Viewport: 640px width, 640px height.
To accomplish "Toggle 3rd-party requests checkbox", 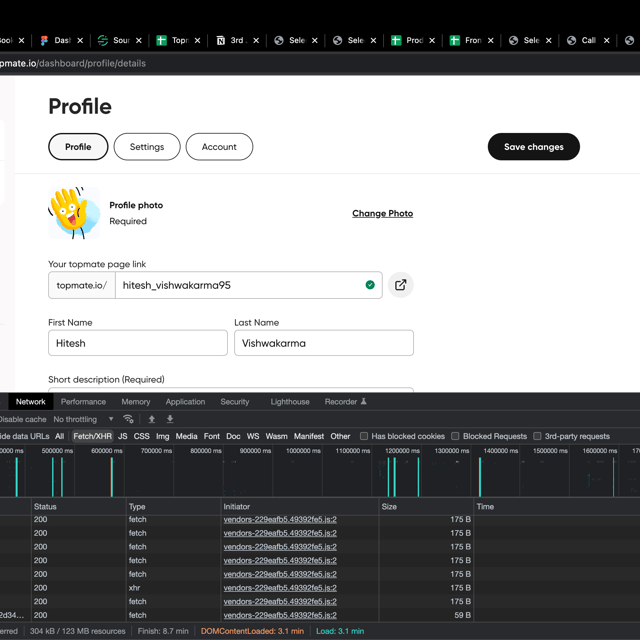I will tap(538, 436).
